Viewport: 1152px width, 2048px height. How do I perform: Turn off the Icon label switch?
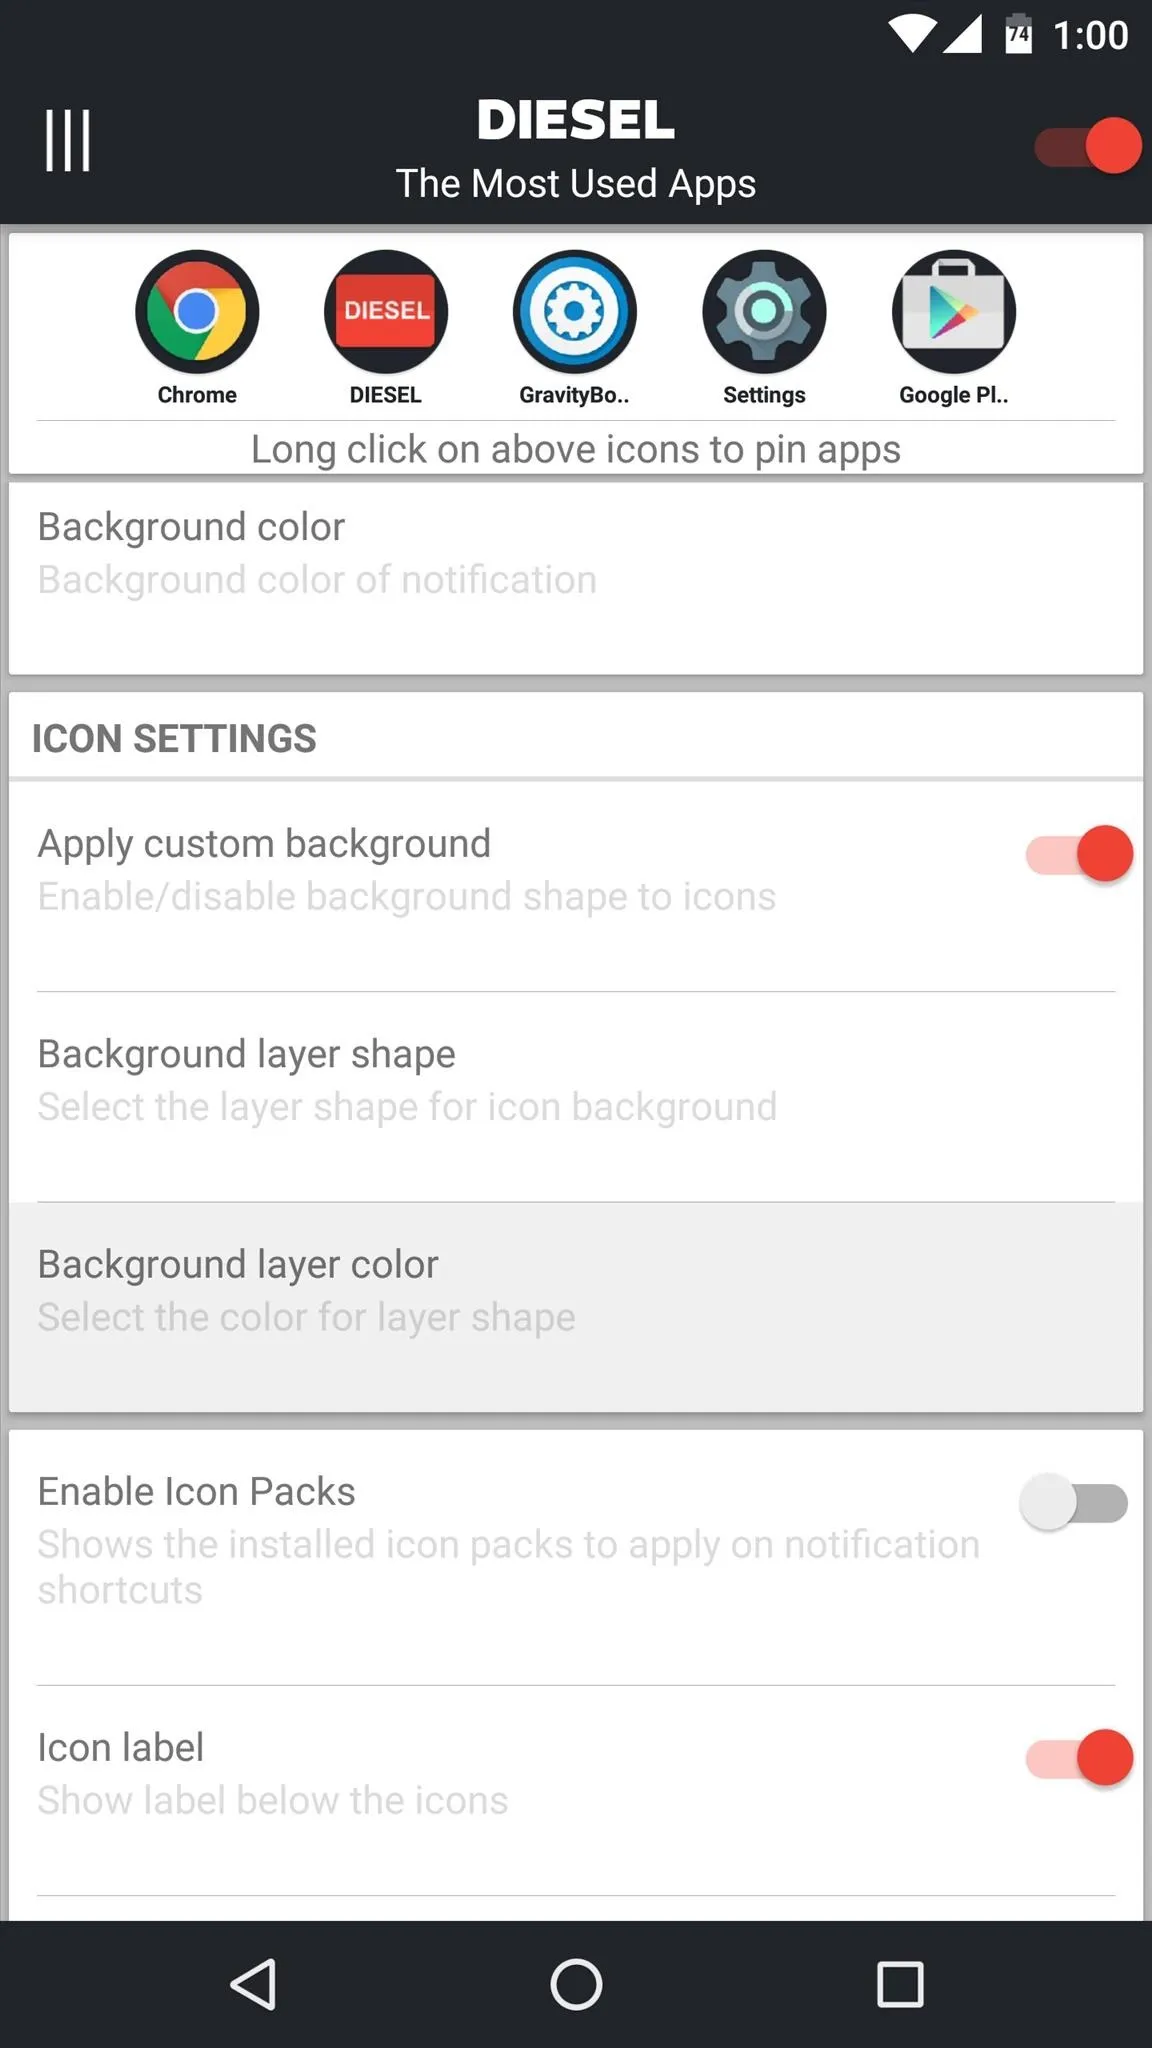(x=1080, y=1758)
